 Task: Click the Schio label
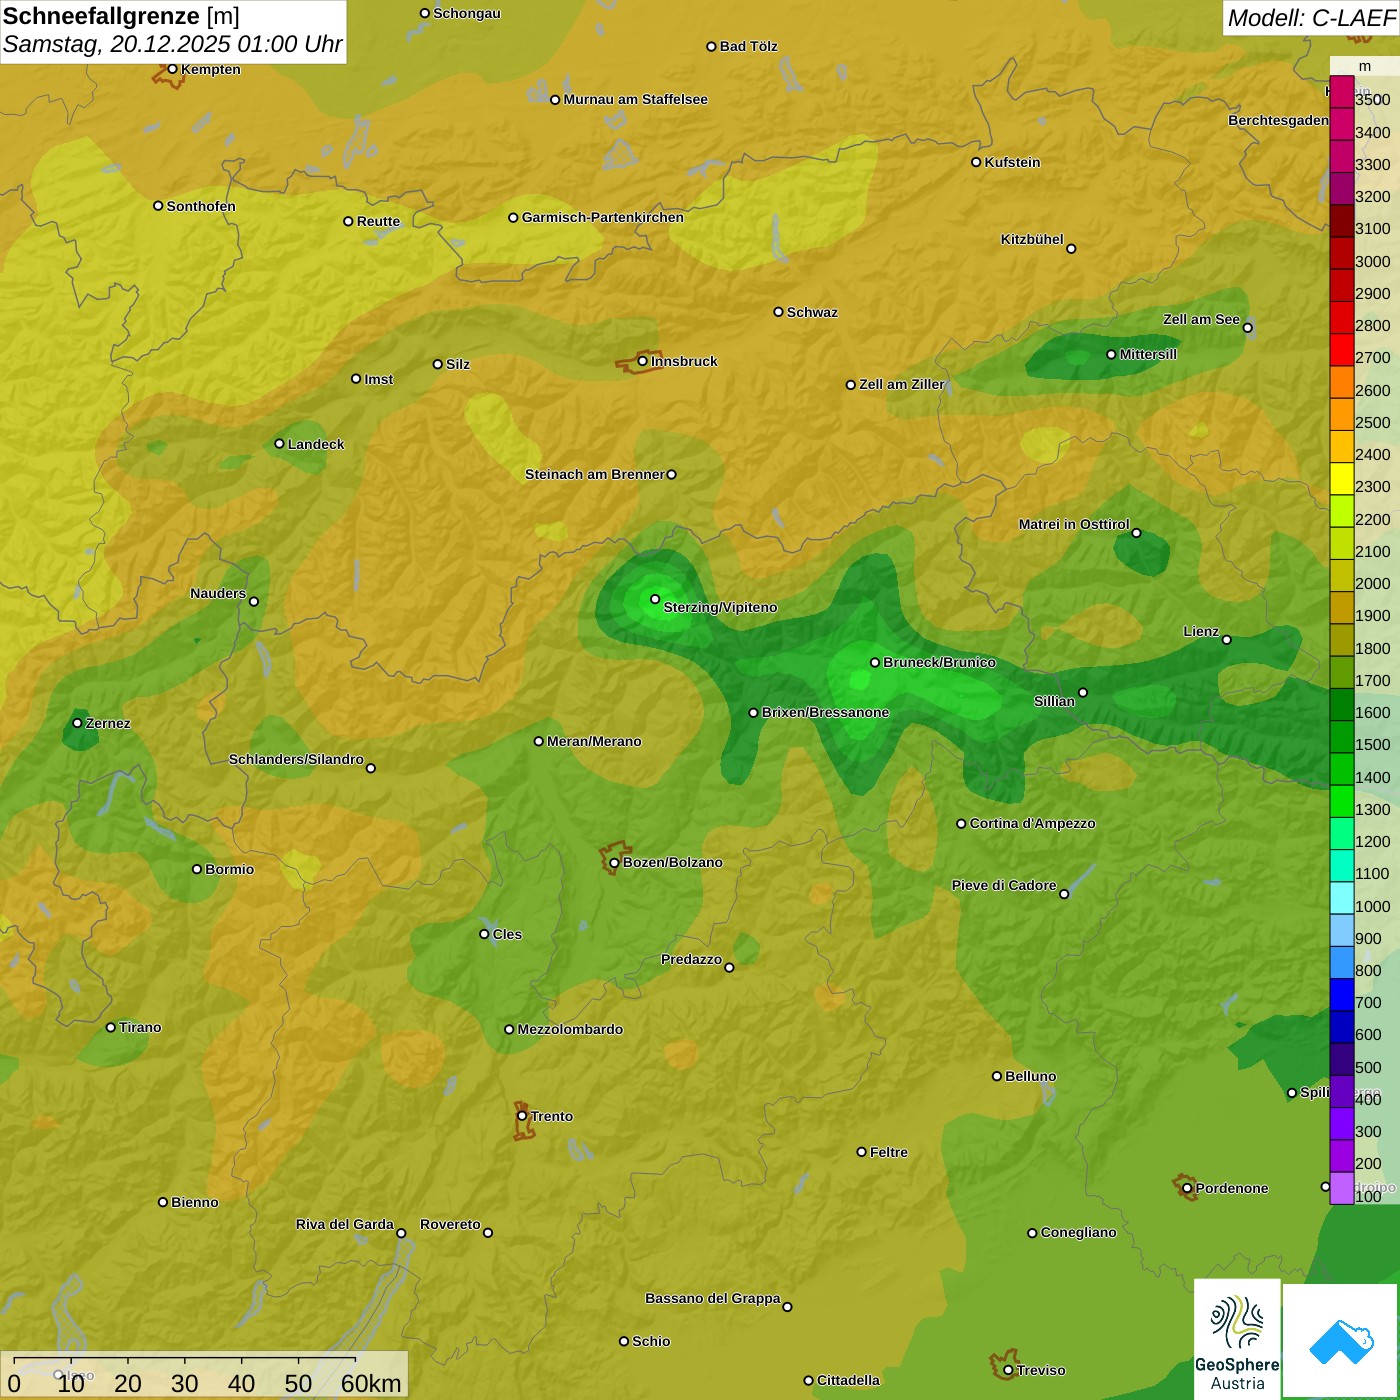pos(651,1341)
